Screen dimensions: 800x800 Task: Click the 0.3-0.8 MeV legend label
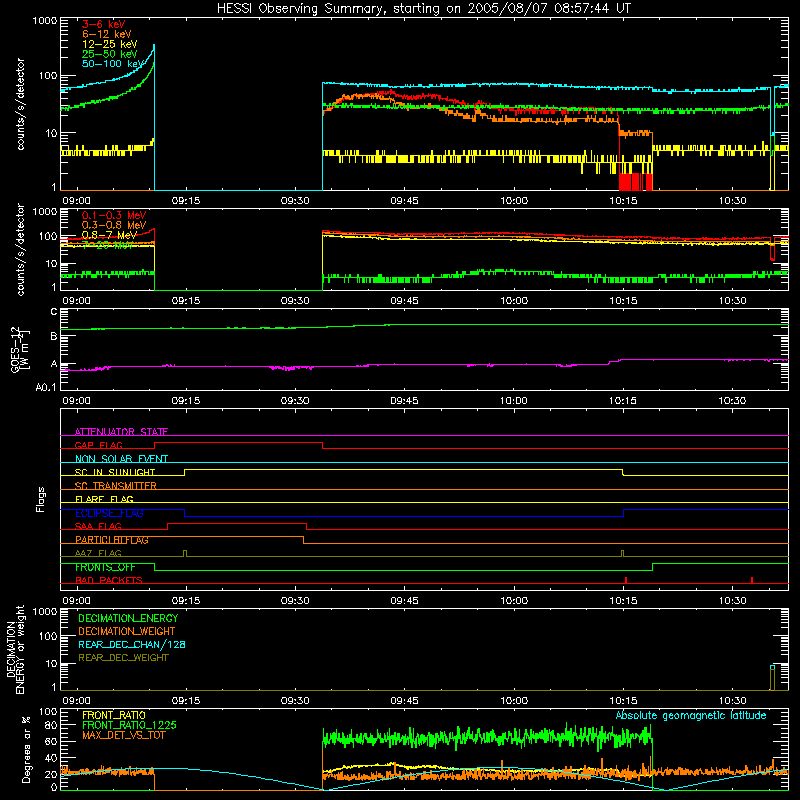point(114,225)
